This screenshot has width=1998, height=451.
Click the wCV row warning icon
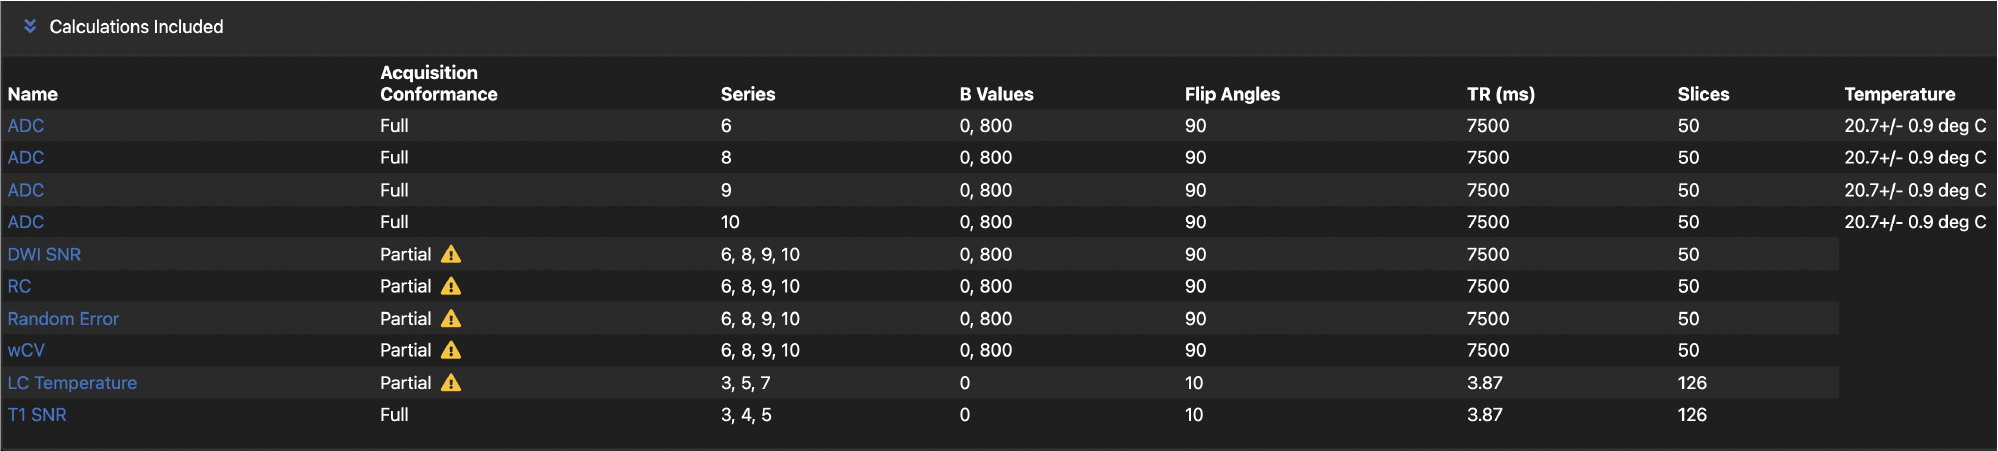(x=451, y=351)
